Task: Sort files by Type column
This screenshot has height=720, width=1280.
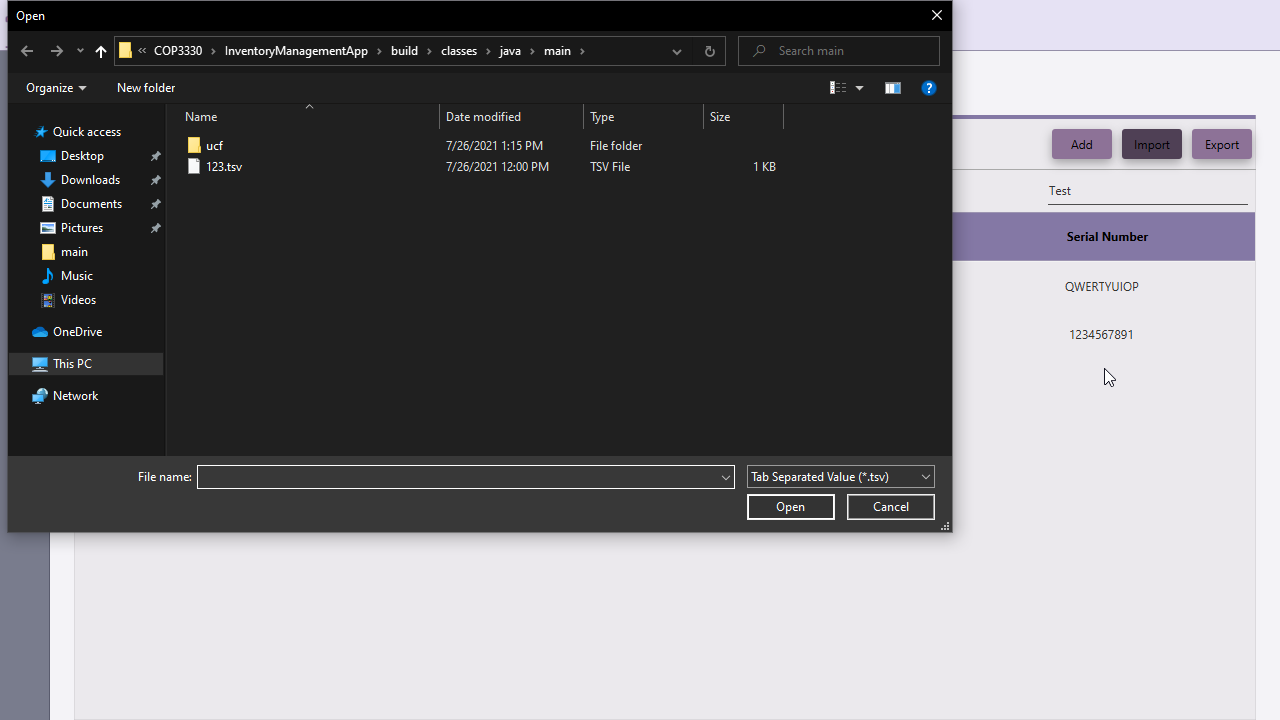Action: (644, 117)
